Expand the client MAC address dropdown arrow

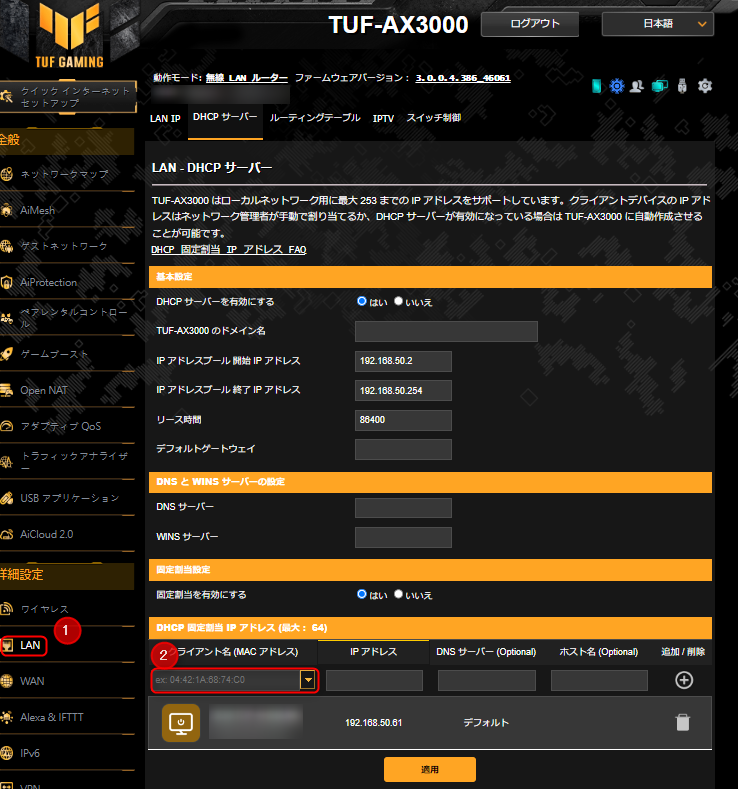click(308, 680)
